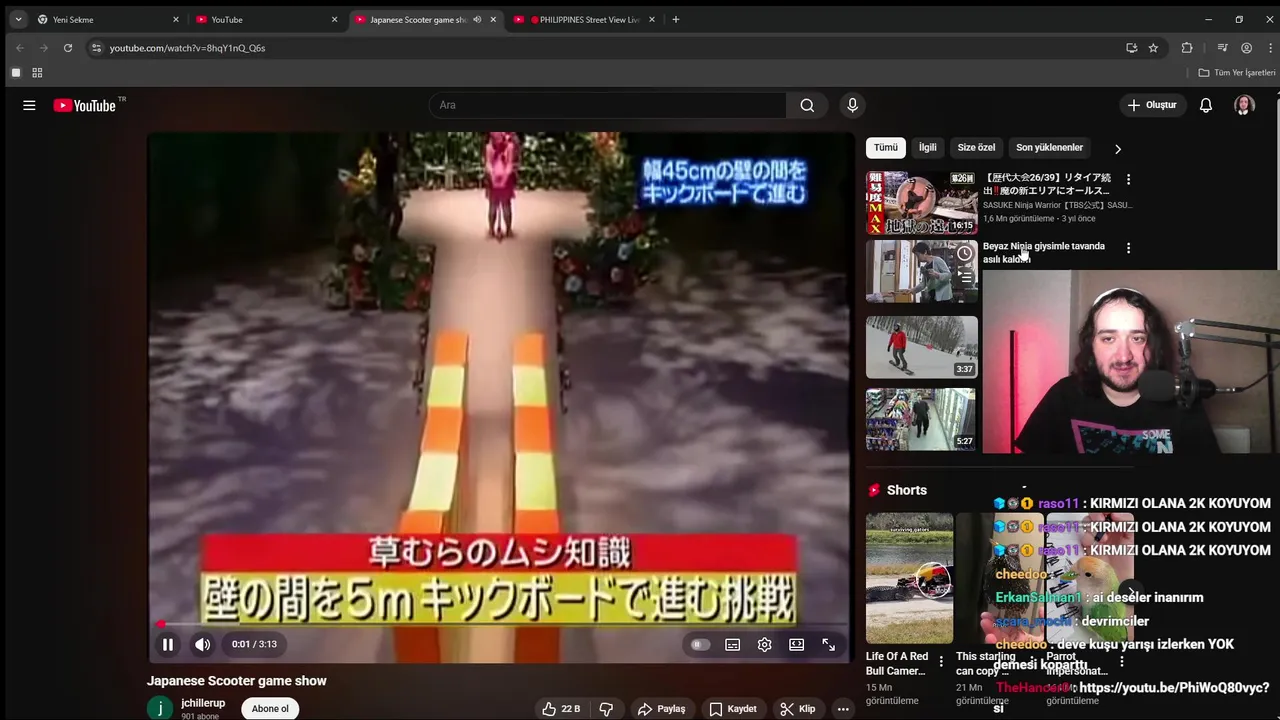Open the jchillerup channel avatar
The height and width of the screenshot is (720, 1280).
[160, 709]
